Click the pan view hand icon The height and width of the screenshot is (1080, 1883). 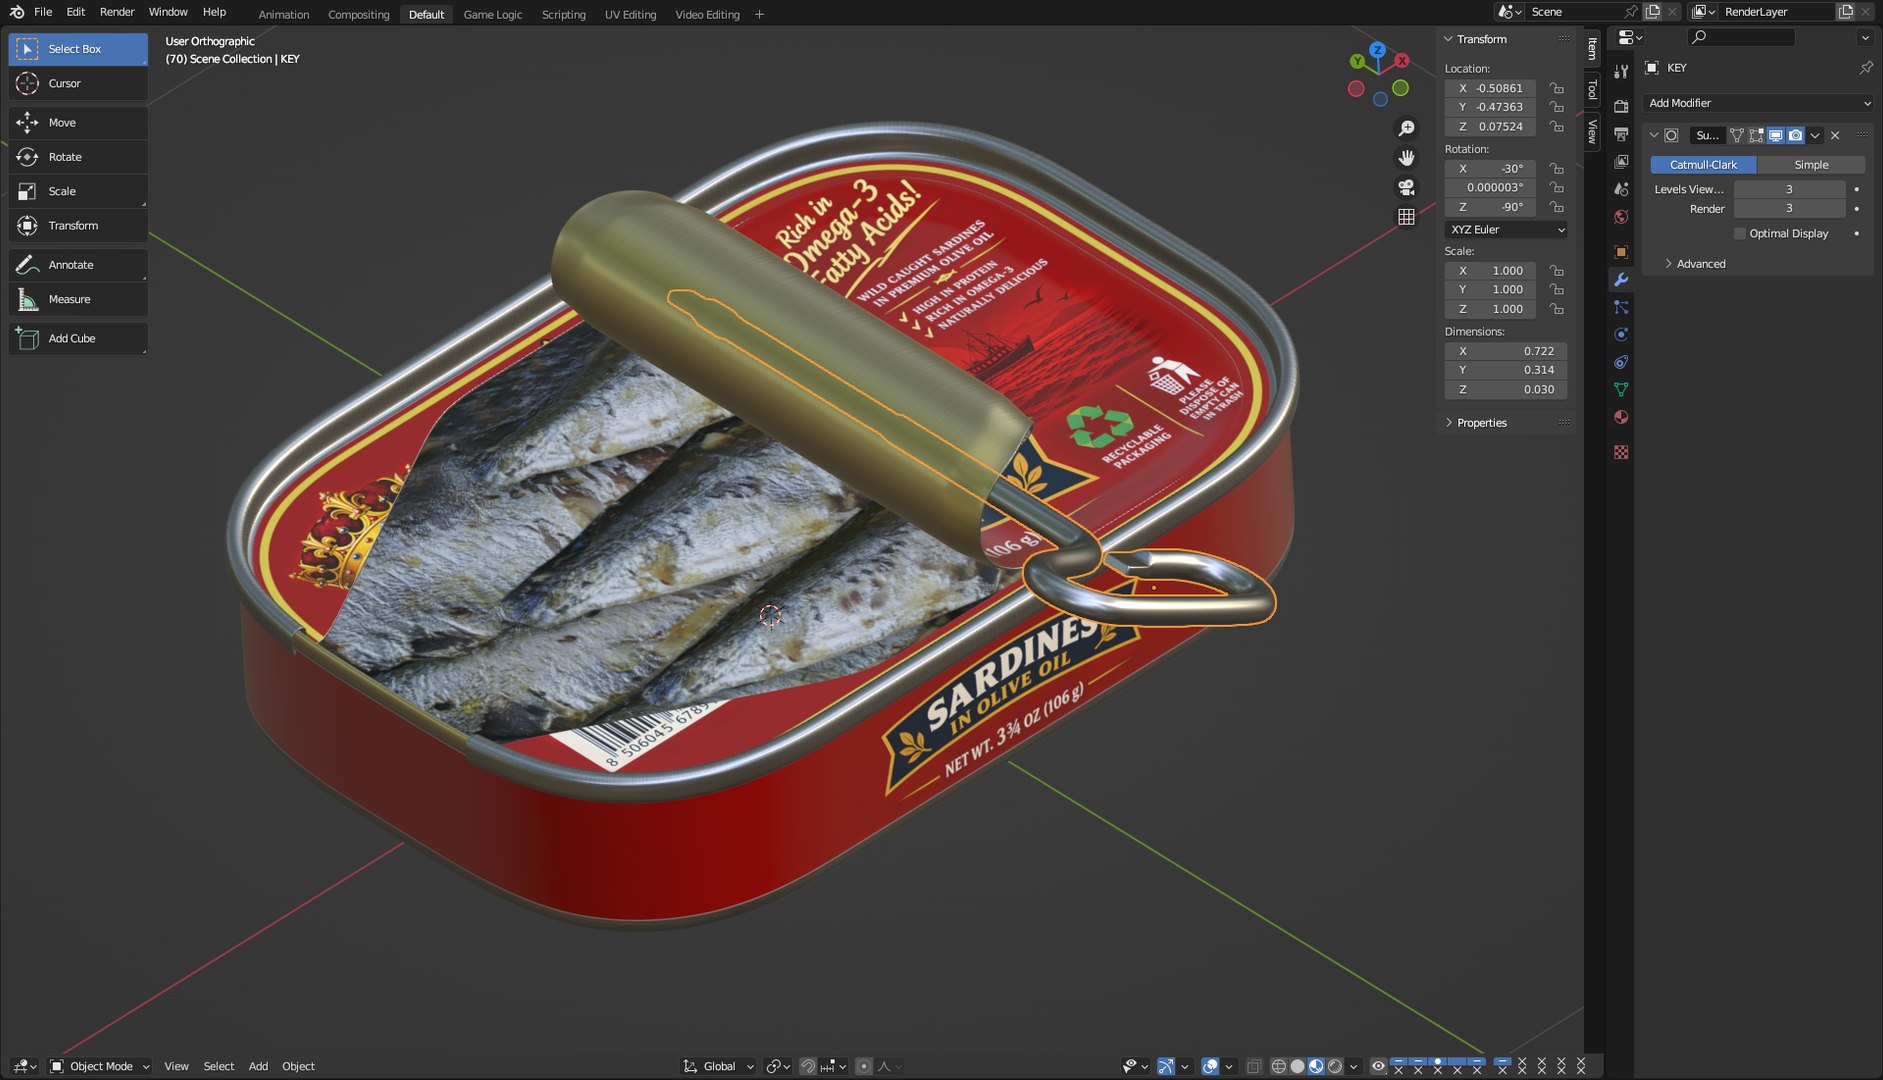click(x=1406, y=158)
